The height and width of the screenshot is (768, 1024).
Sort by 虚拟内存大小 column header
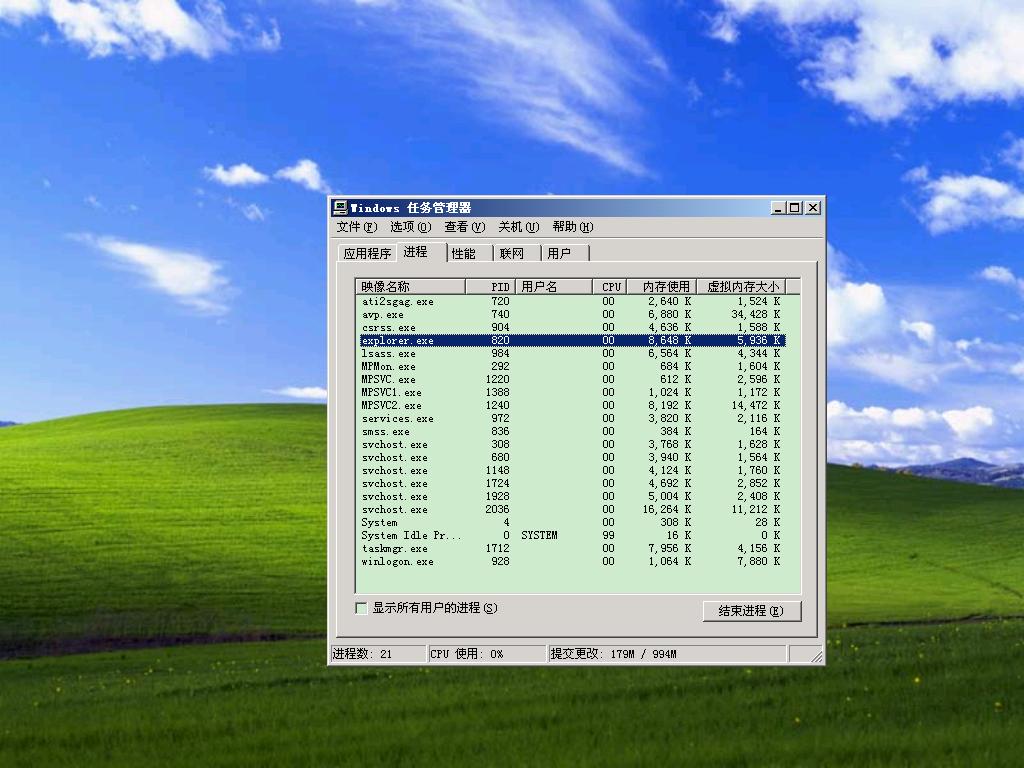[741, 287]
